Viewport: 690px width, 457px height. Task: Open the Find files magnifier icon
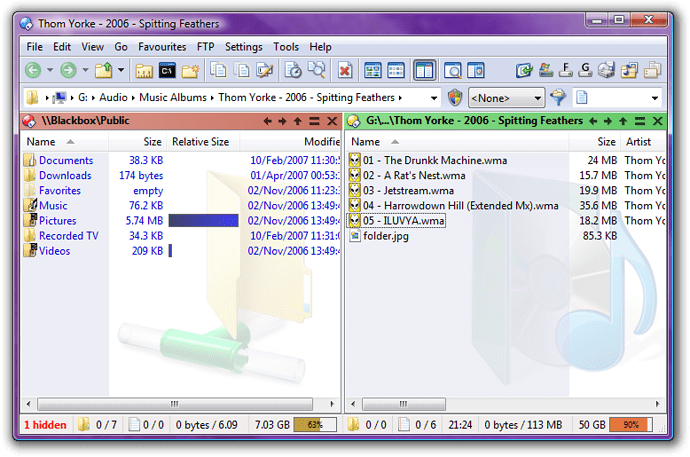pyautogui.click(x=316, y=70)
